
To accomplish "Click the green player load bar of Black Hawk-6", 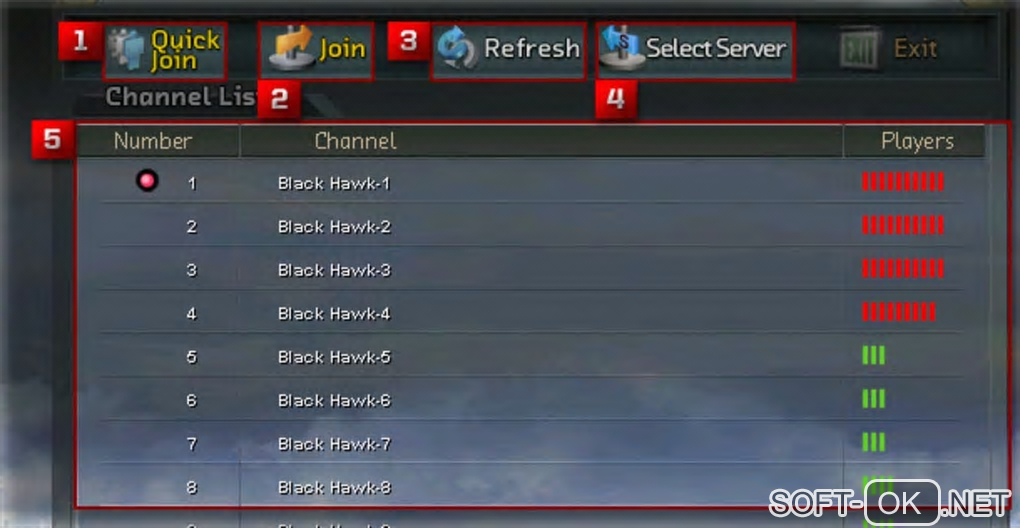I will (x=874, y=399).
